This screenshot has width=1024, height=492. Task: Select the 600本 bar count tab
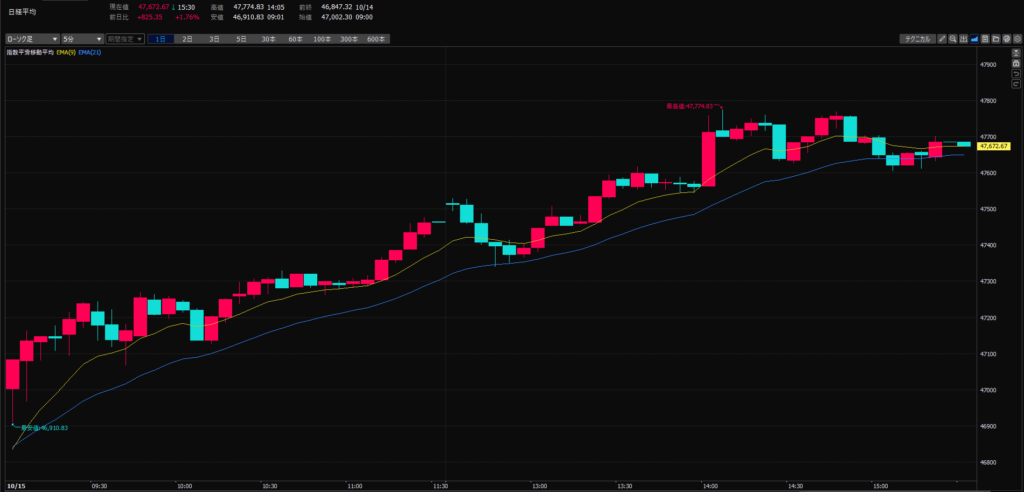click(x=376, y=39)
